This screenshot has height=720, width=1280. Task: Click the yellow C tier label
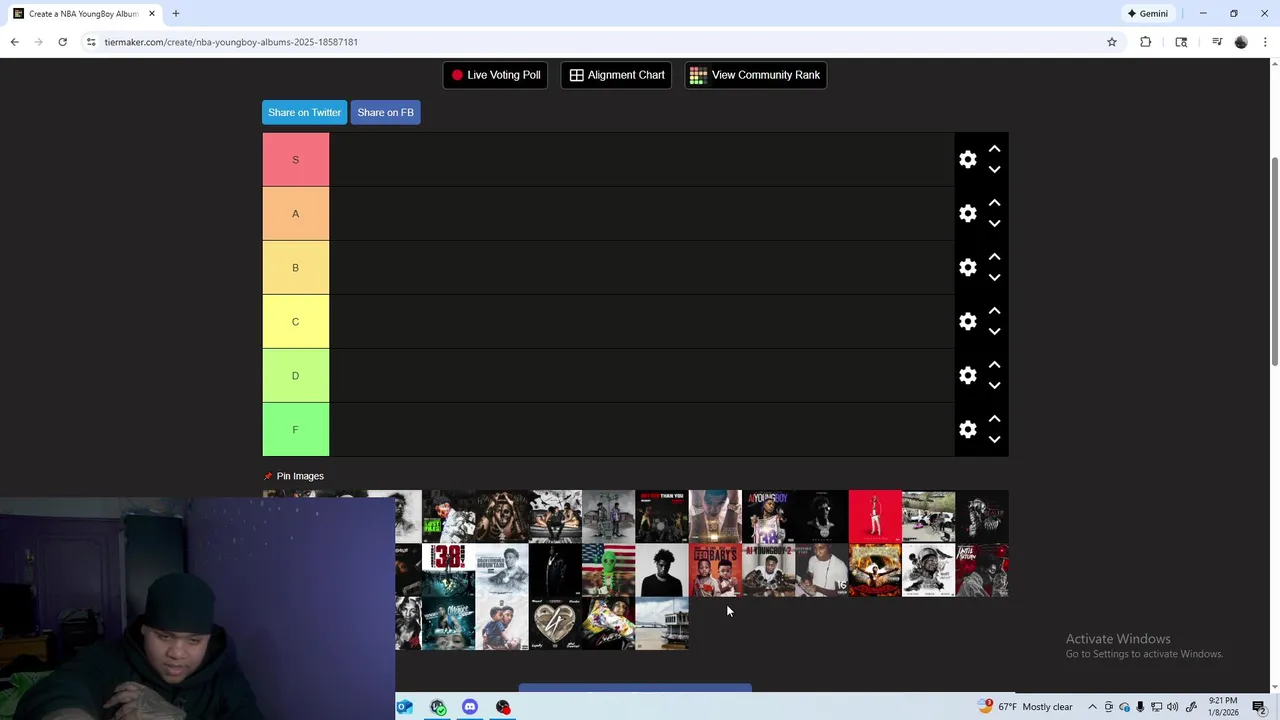295,322
